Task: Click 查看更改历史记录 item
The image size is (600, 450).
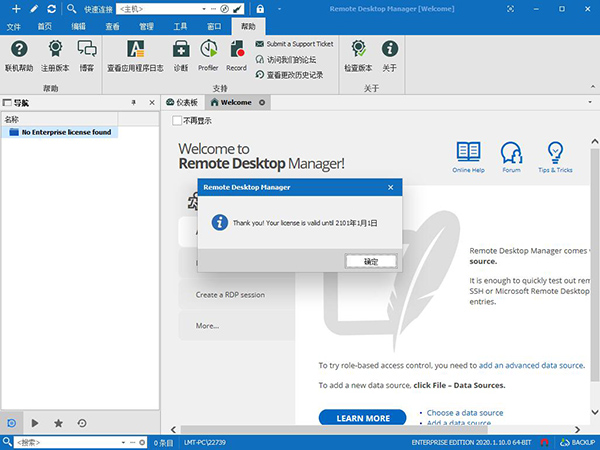Action: pyautogui.click(x=289, y=75)
